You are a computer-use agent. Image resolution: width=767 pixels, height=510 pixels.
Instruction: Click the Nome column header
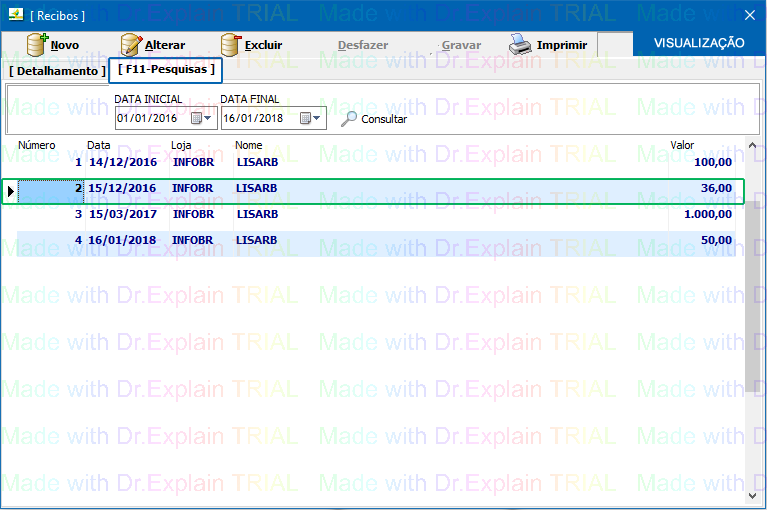pyautogui.click(x=247, y=145)
